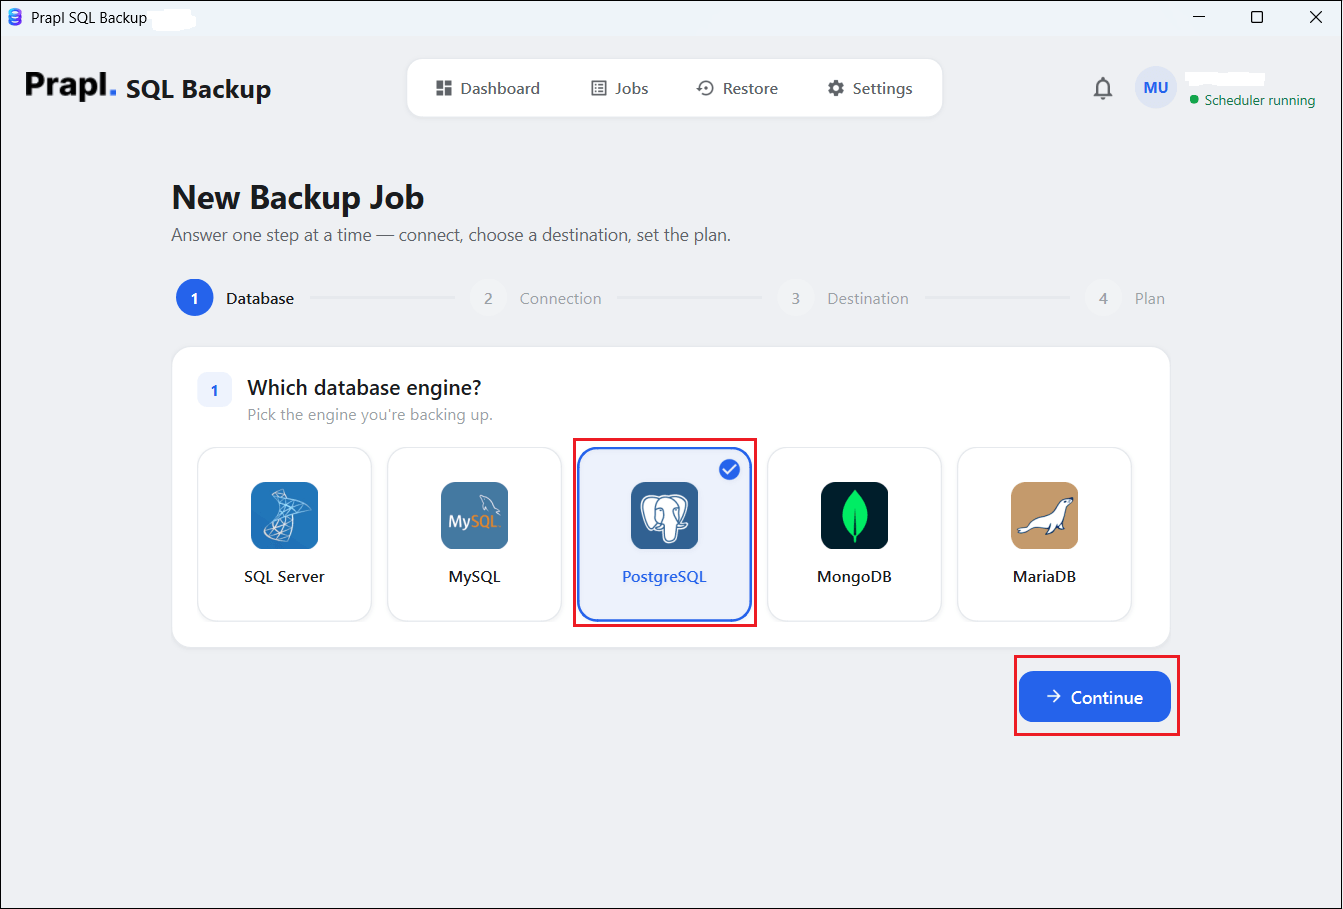
Task: Click the MySQL dolphin logo icon
Action: pyautogui.click(x=474, y=516)
